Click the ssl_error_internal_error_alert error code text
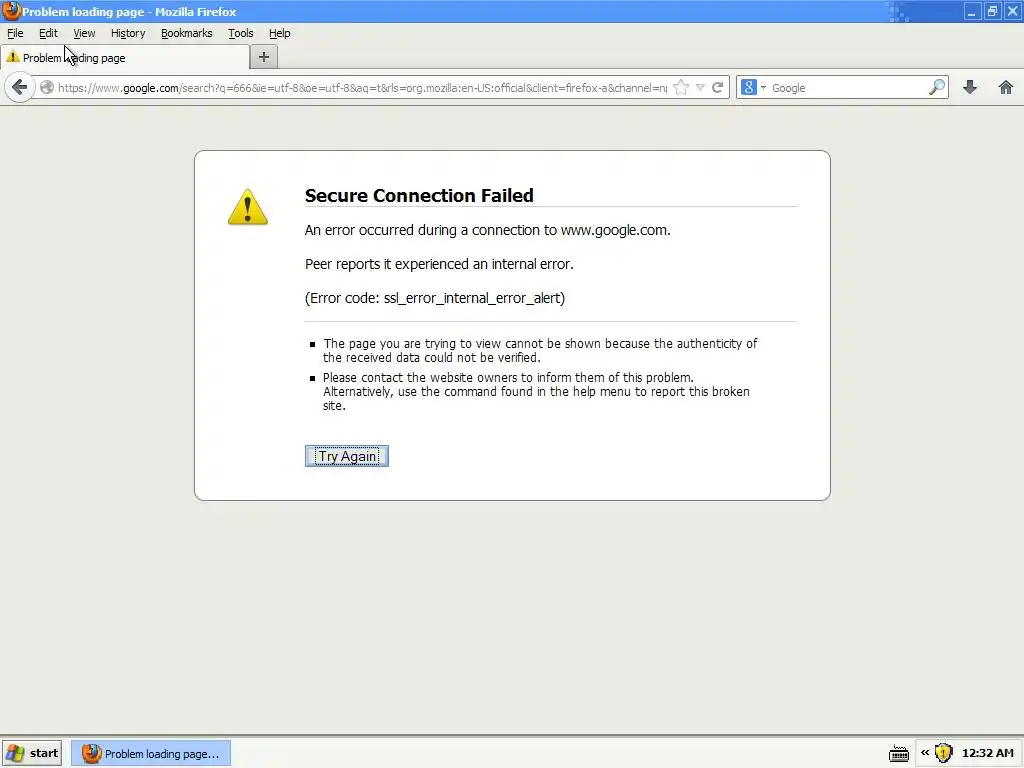The image size is (1024, 768). coord(473,298)
